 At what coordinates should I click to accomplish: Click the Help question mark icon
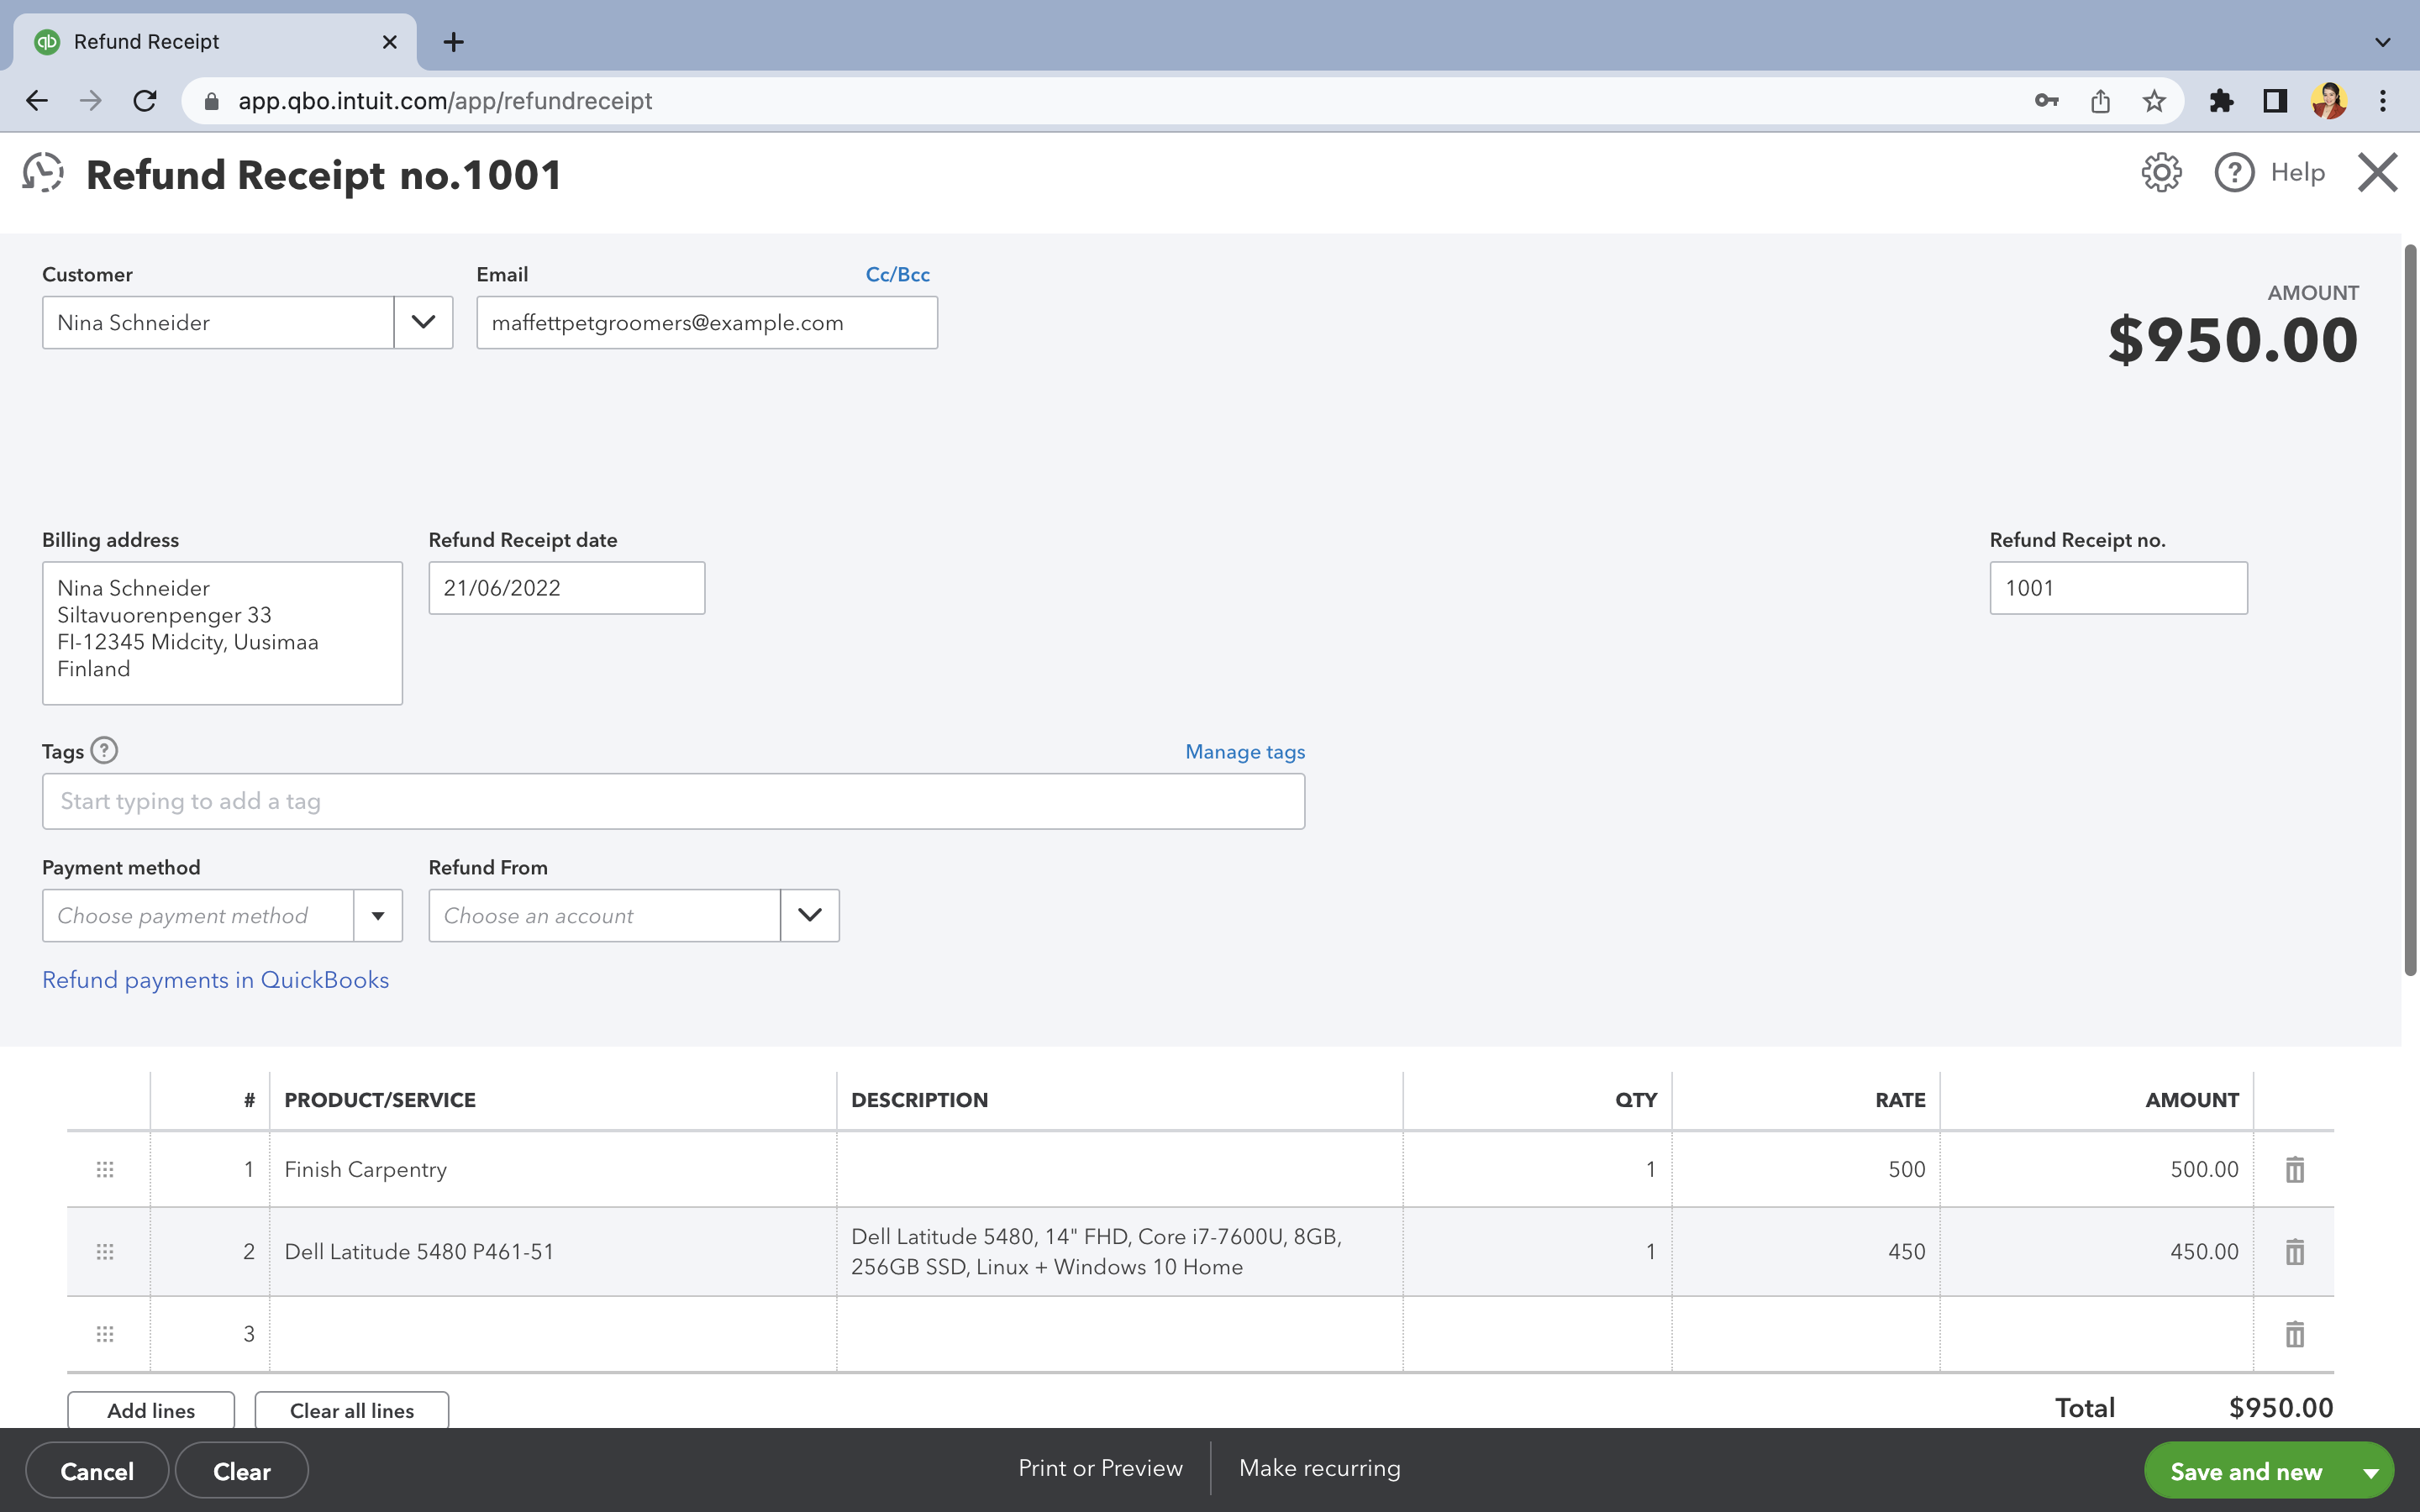click(2234, 173)
